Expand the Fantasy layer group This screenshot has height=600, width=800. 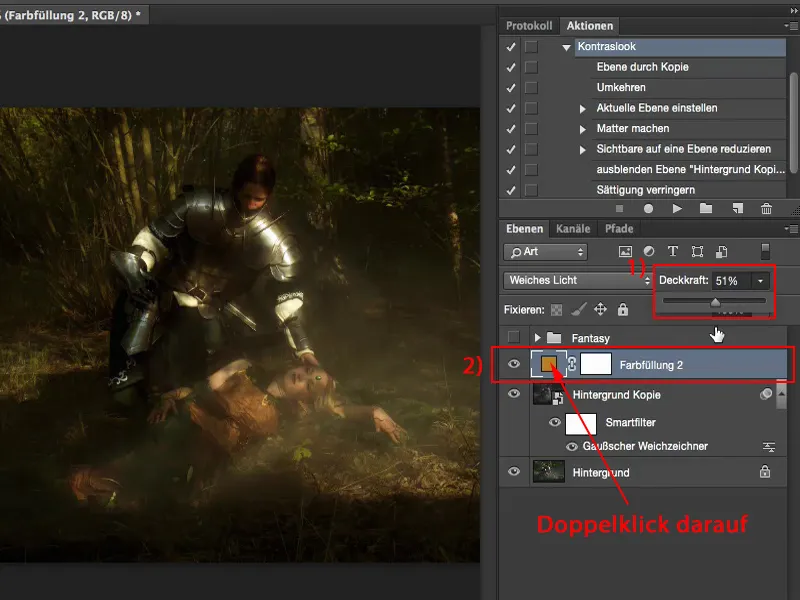537,338
